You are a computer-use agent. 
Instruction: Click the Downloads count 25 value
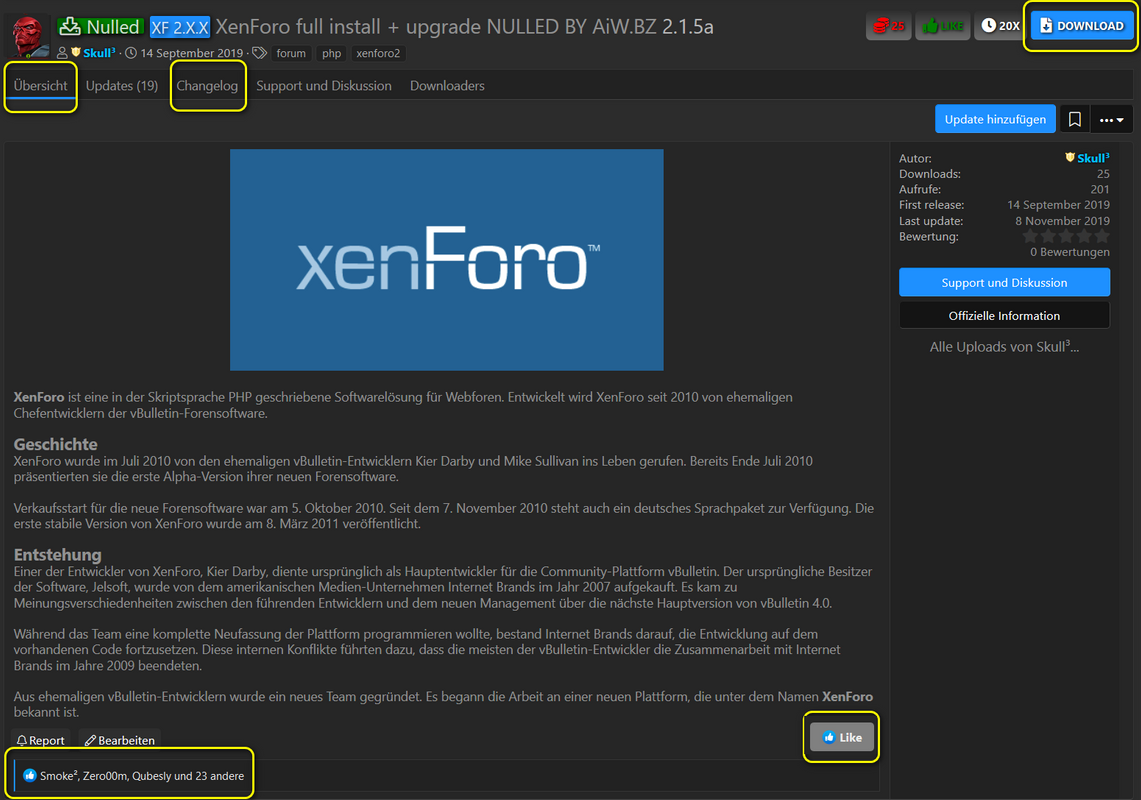[1103, 174]
